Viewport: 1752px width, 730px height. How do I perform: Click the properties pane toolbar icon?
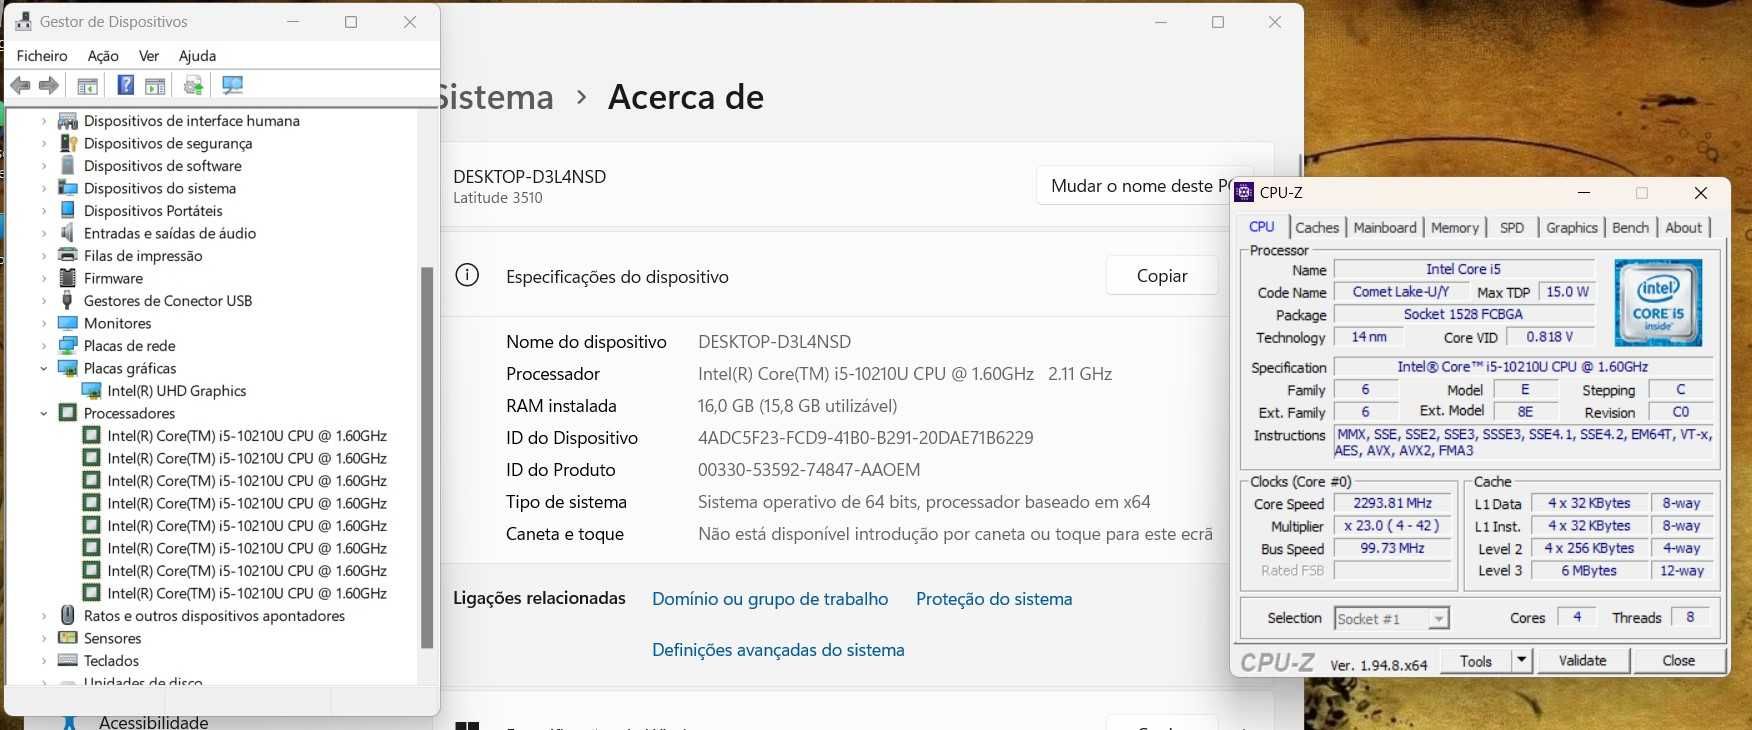coord(155,86)
